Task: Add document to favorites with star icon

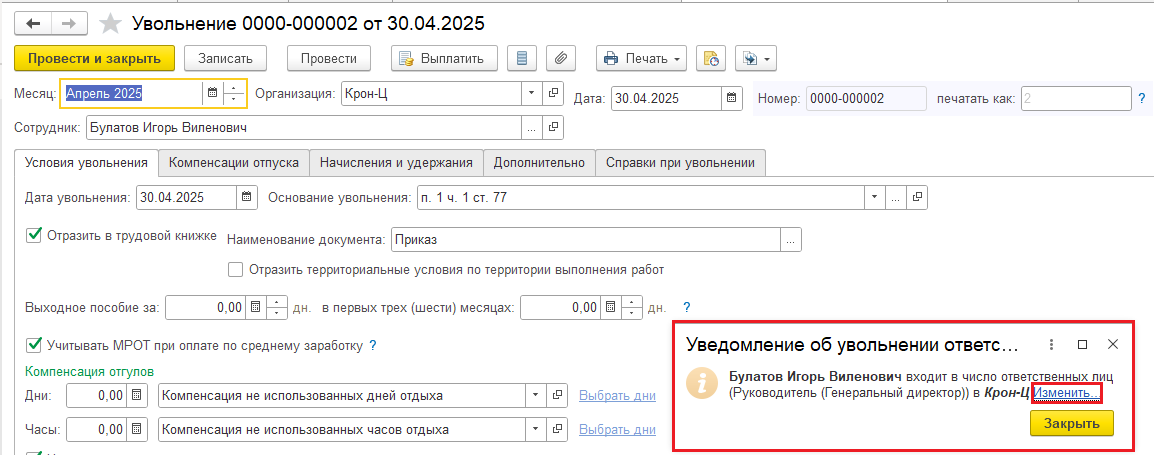Action: coord(110,24)
